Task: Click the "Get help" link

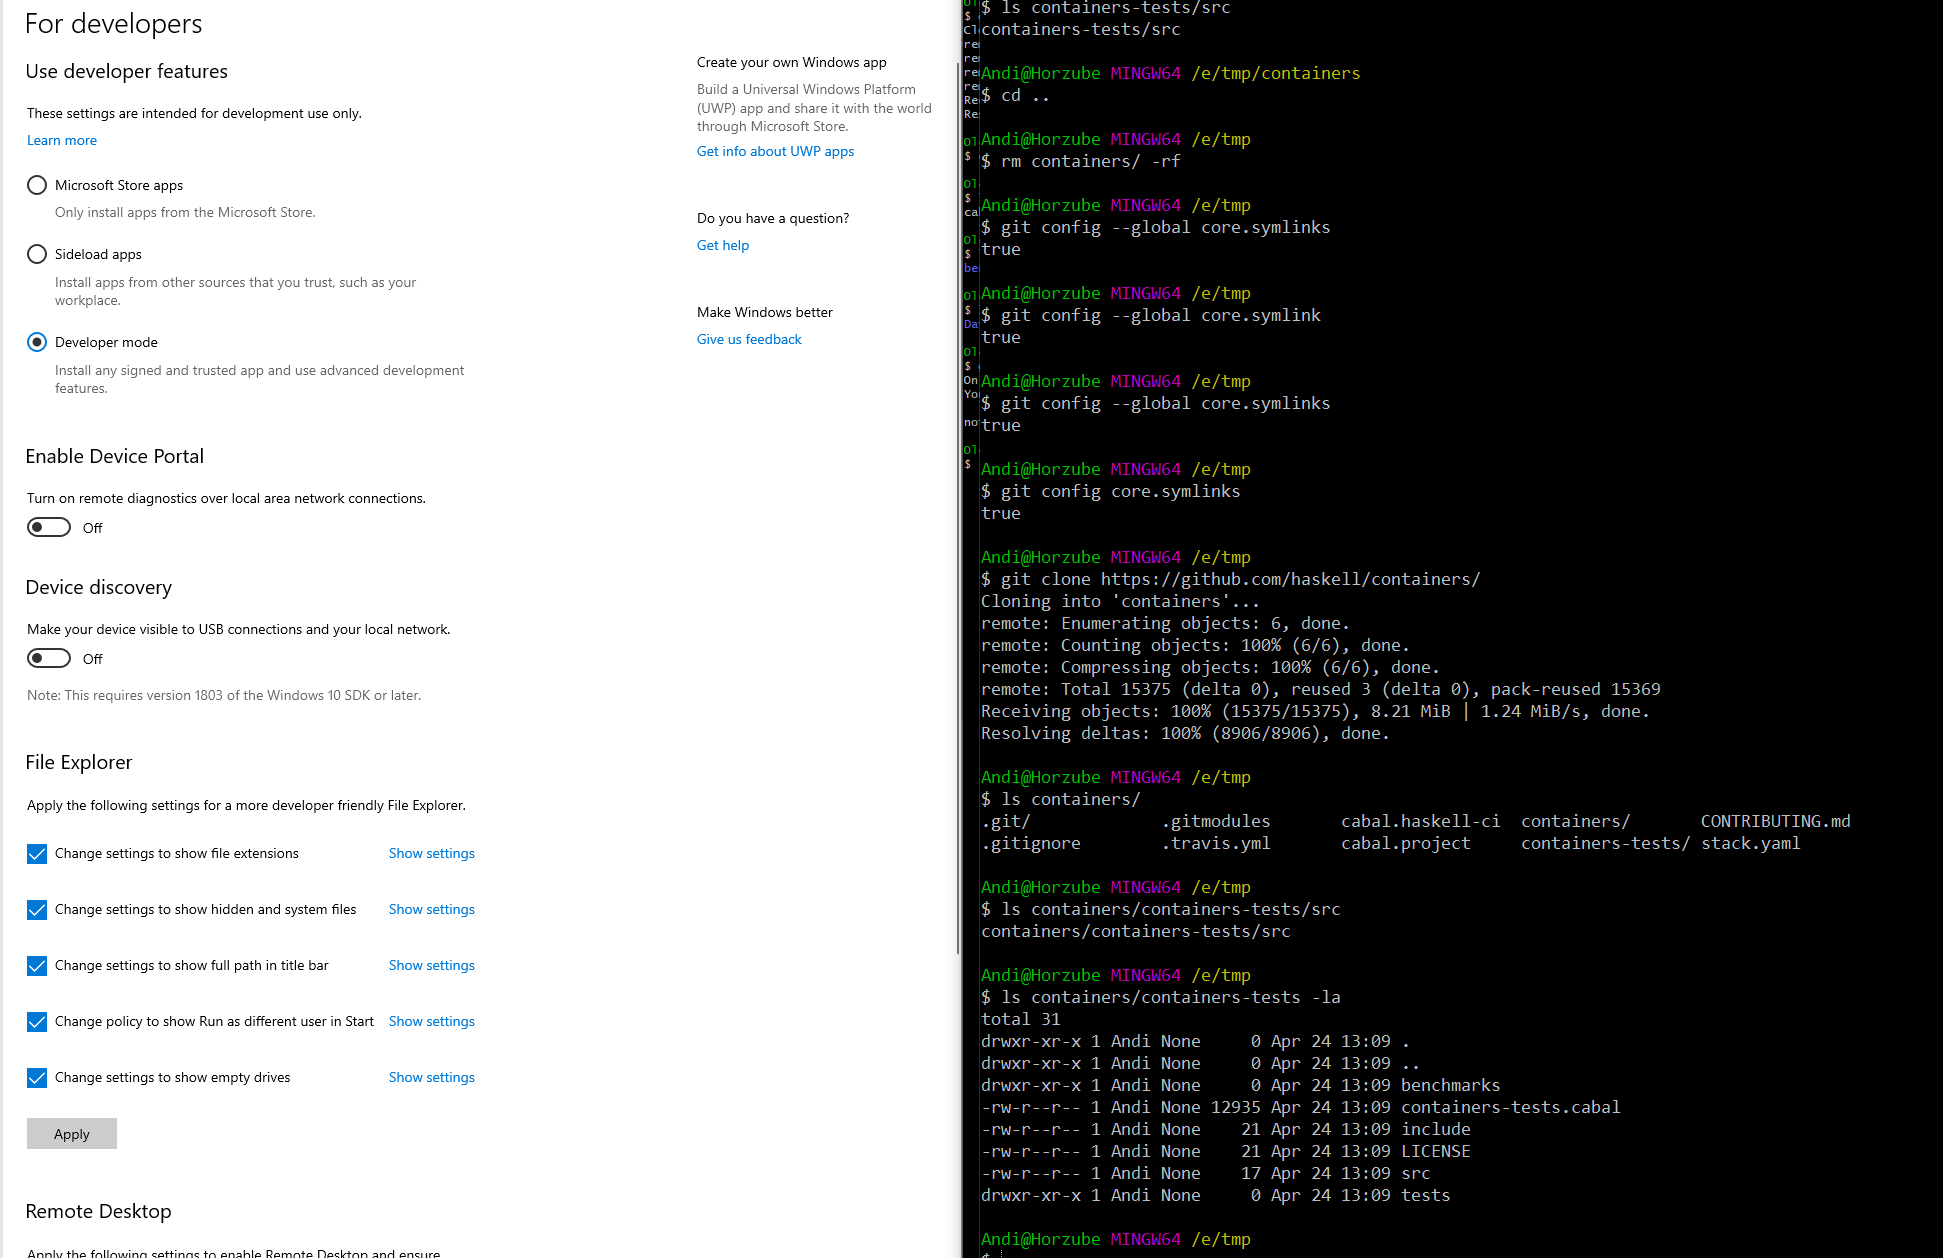Action: pyautogui.click(x=722, y=245)
